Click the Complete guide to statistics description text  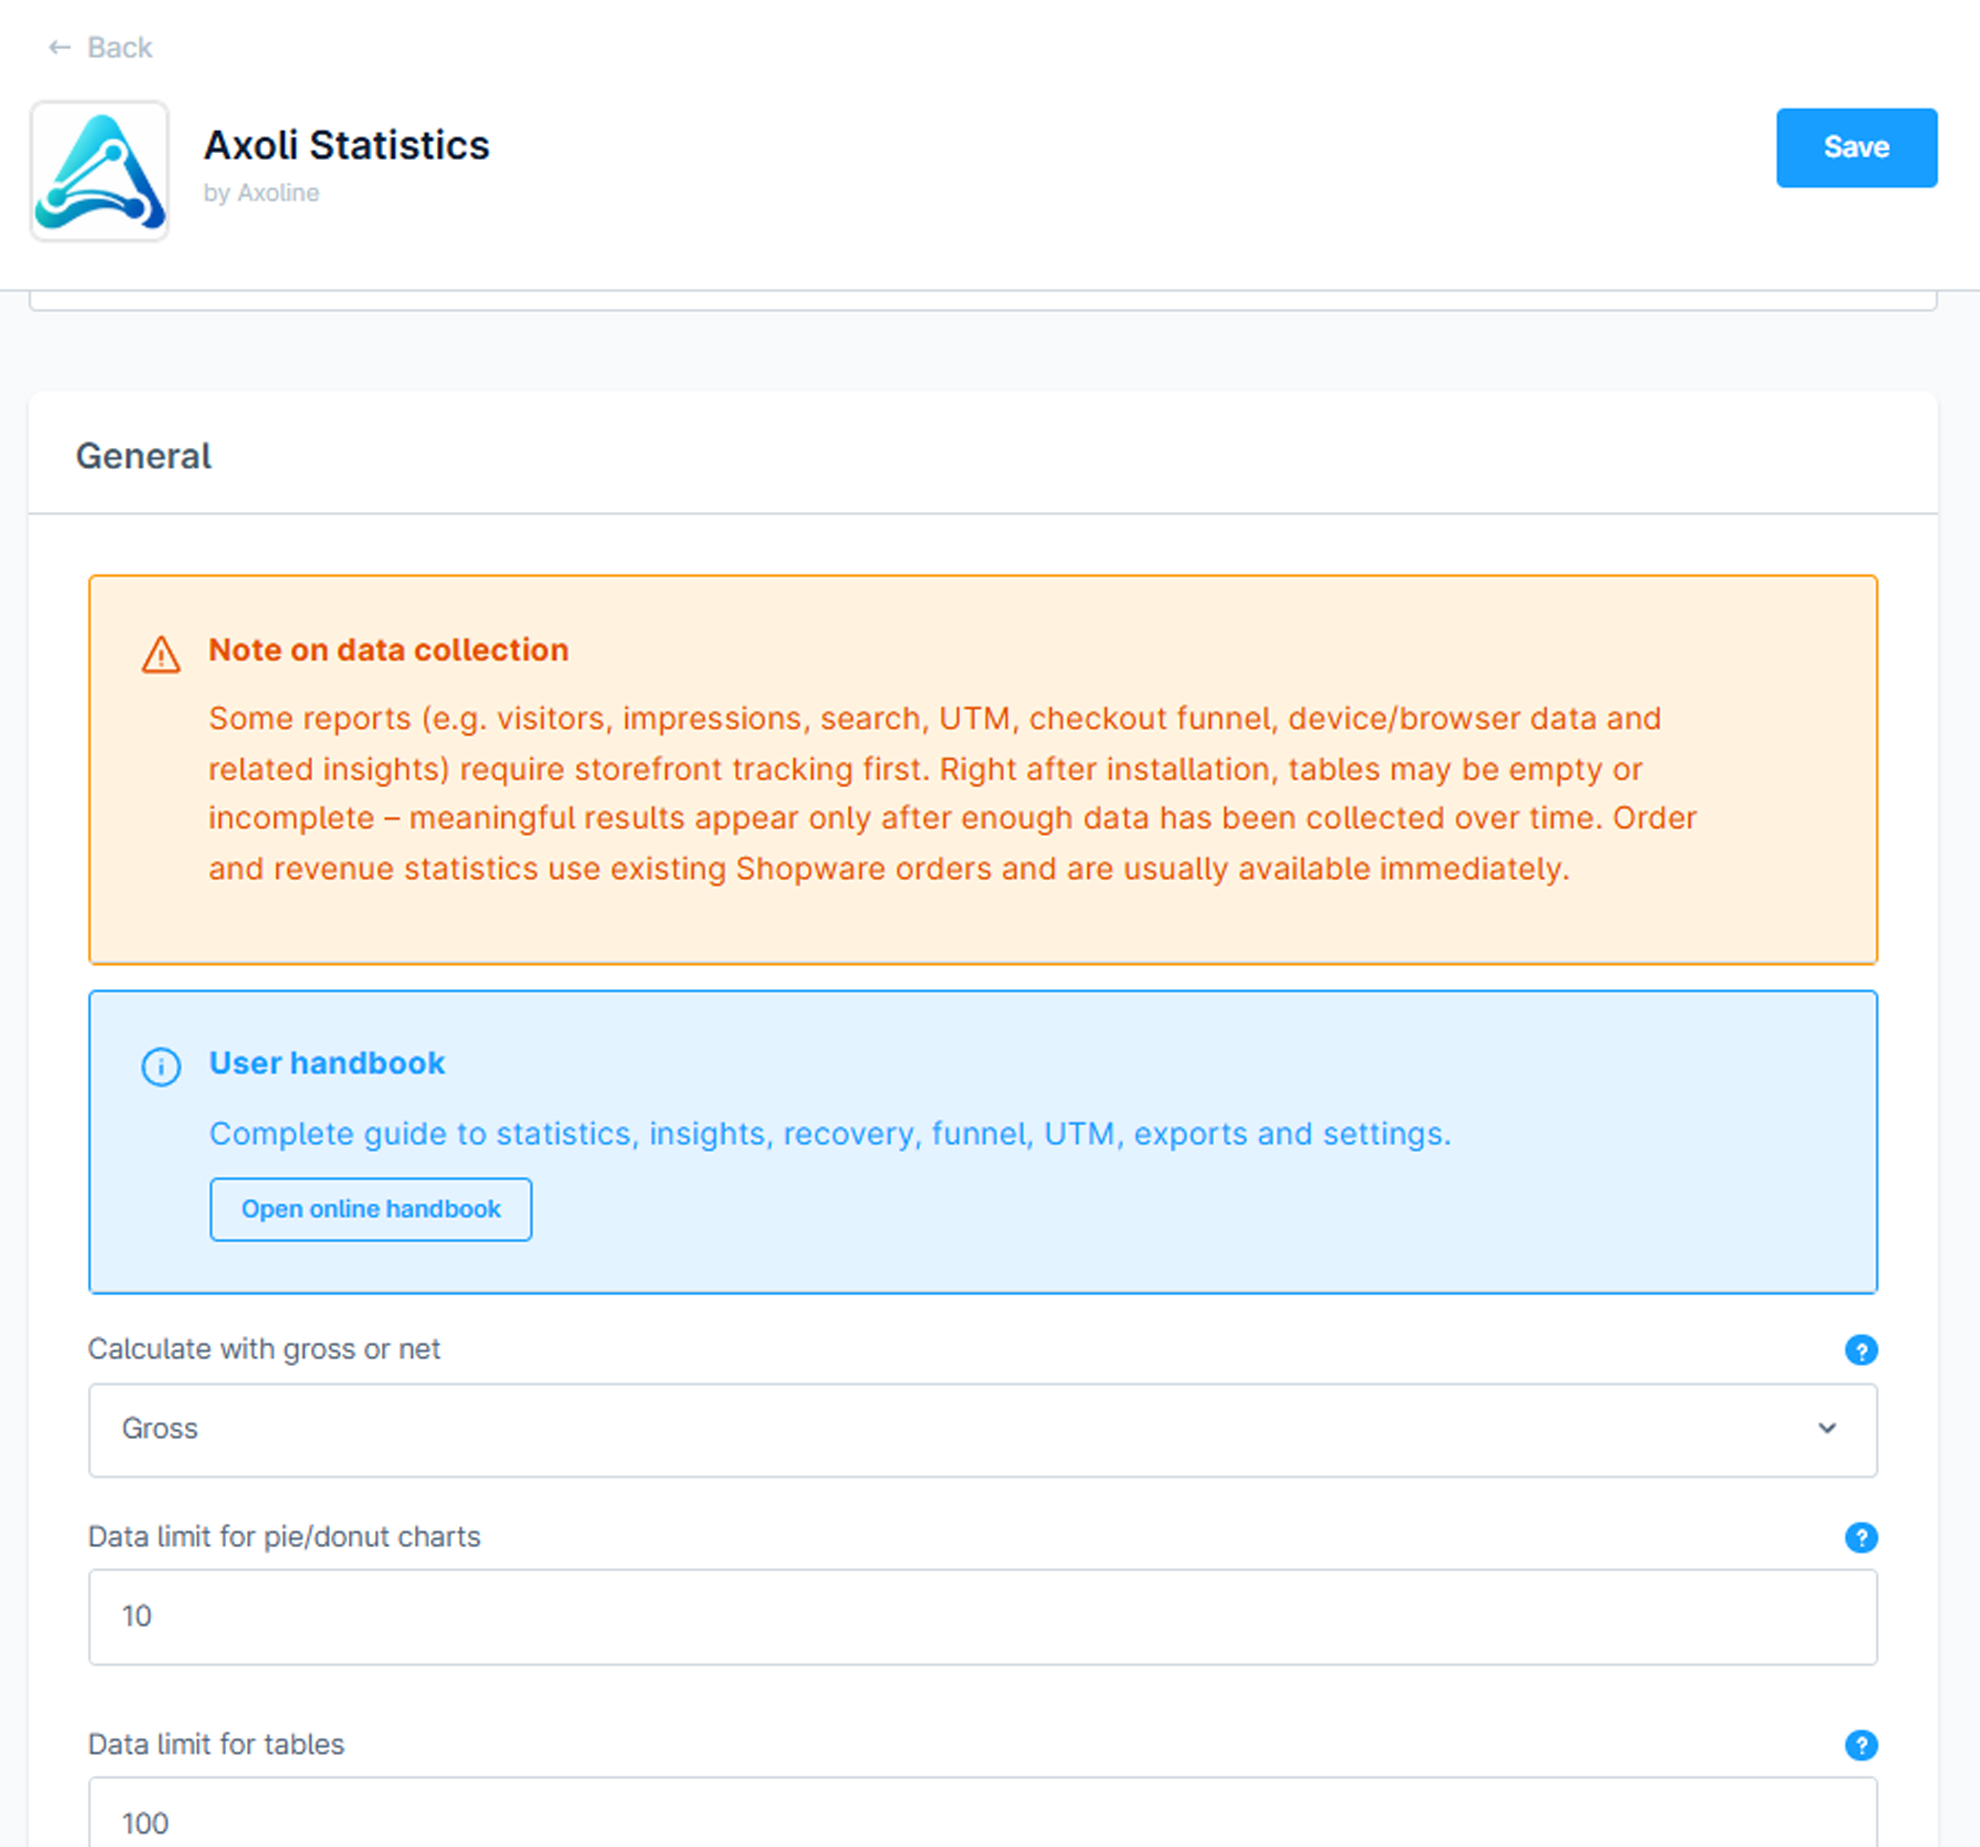click(830, 1133)
